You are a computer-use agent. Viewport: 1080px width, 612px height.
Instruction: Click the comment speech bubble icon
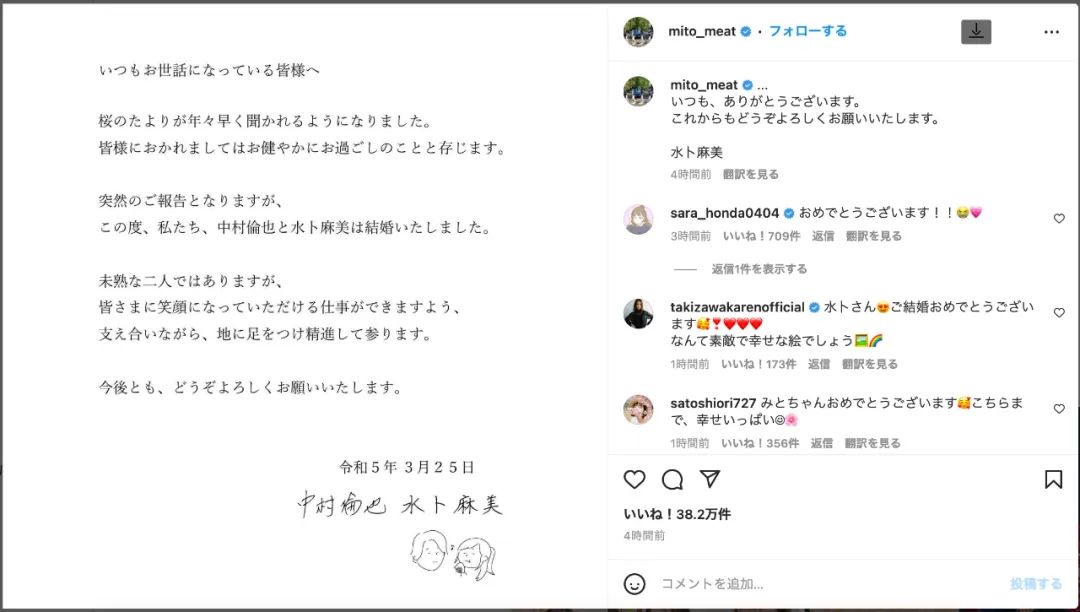[672, 479]
